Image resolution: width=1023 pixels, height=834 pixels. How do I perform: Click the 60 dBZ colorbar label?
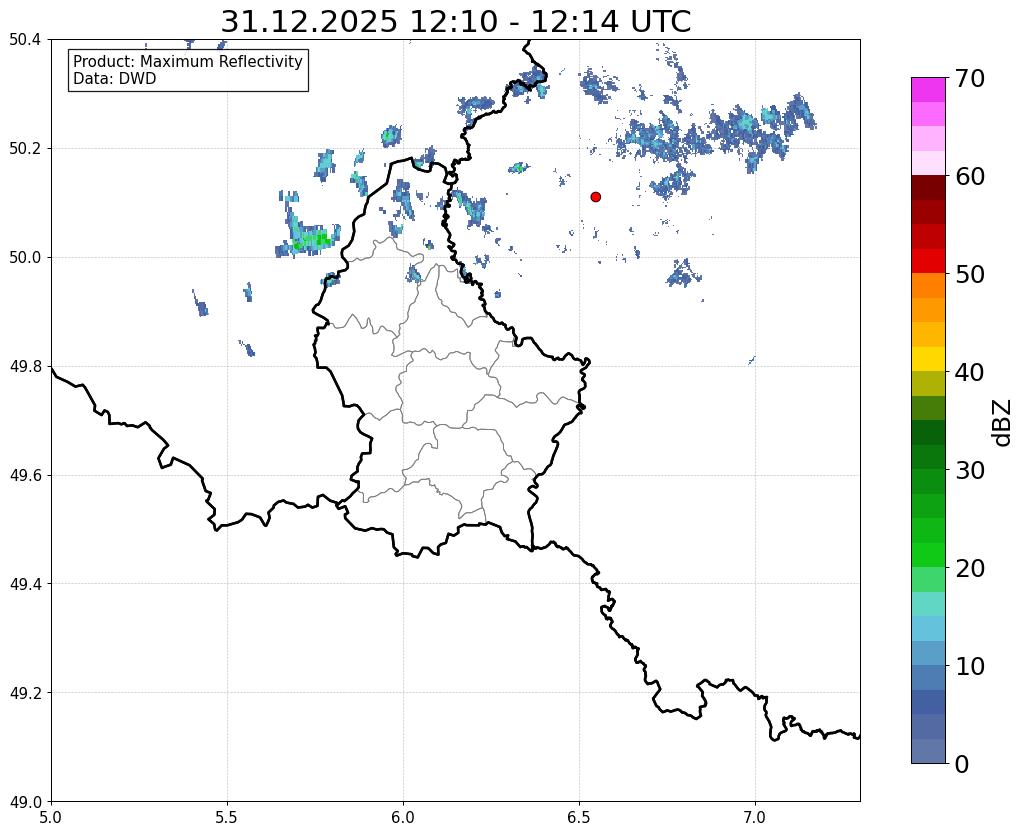click(x=970, y=176)
